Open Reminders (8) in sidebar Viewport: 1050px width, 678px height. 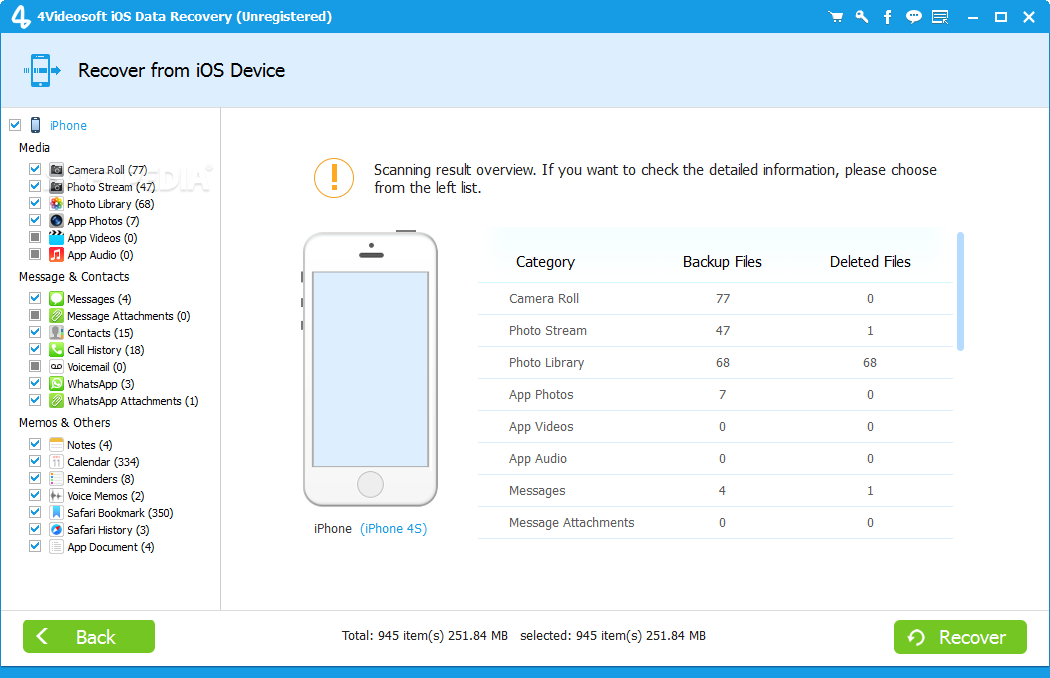pyautogui.click(x=100, y=478)
